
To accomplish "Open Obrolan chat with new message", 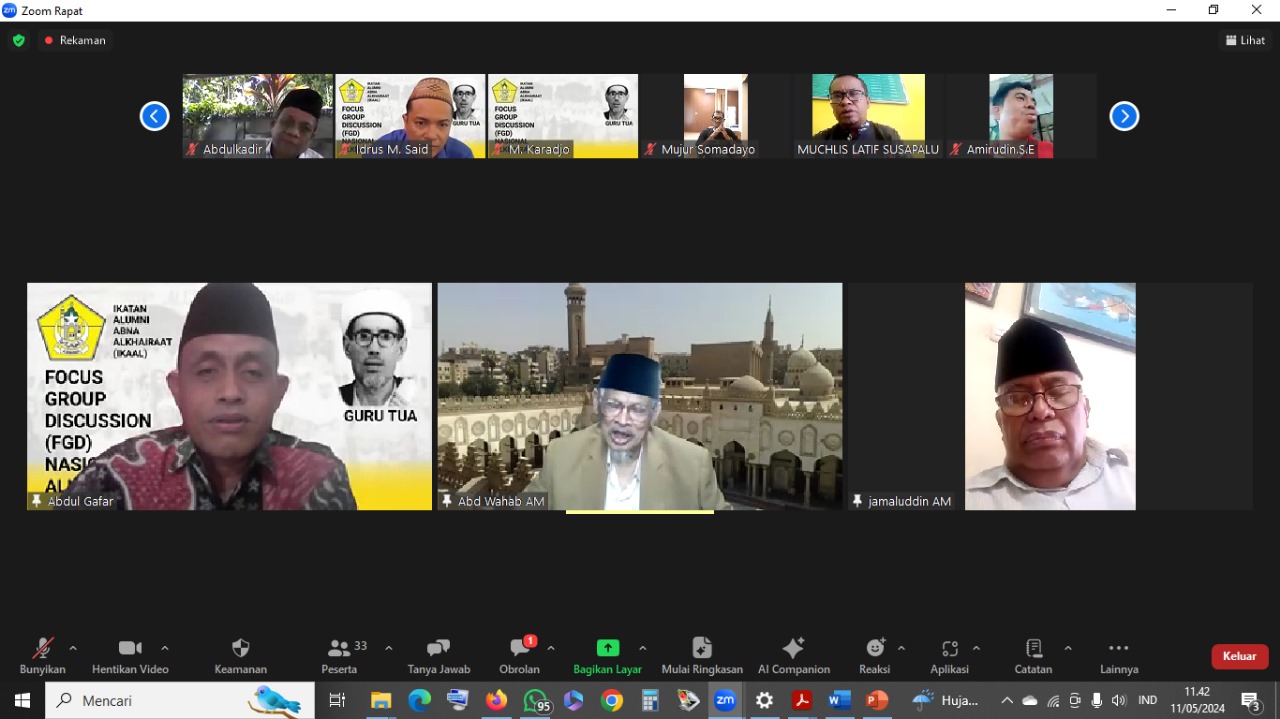I will pyautogui.click(x=519, y=655).
